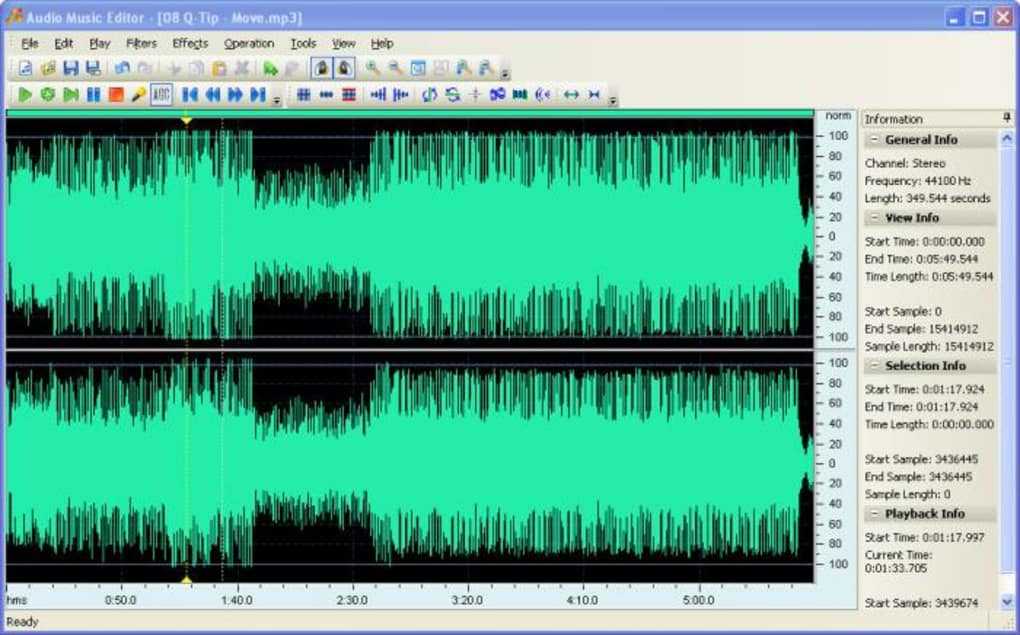Click the green and blue swap arrows icon
The width and height of the screenshot is (1020, 635).
(453, 95)
